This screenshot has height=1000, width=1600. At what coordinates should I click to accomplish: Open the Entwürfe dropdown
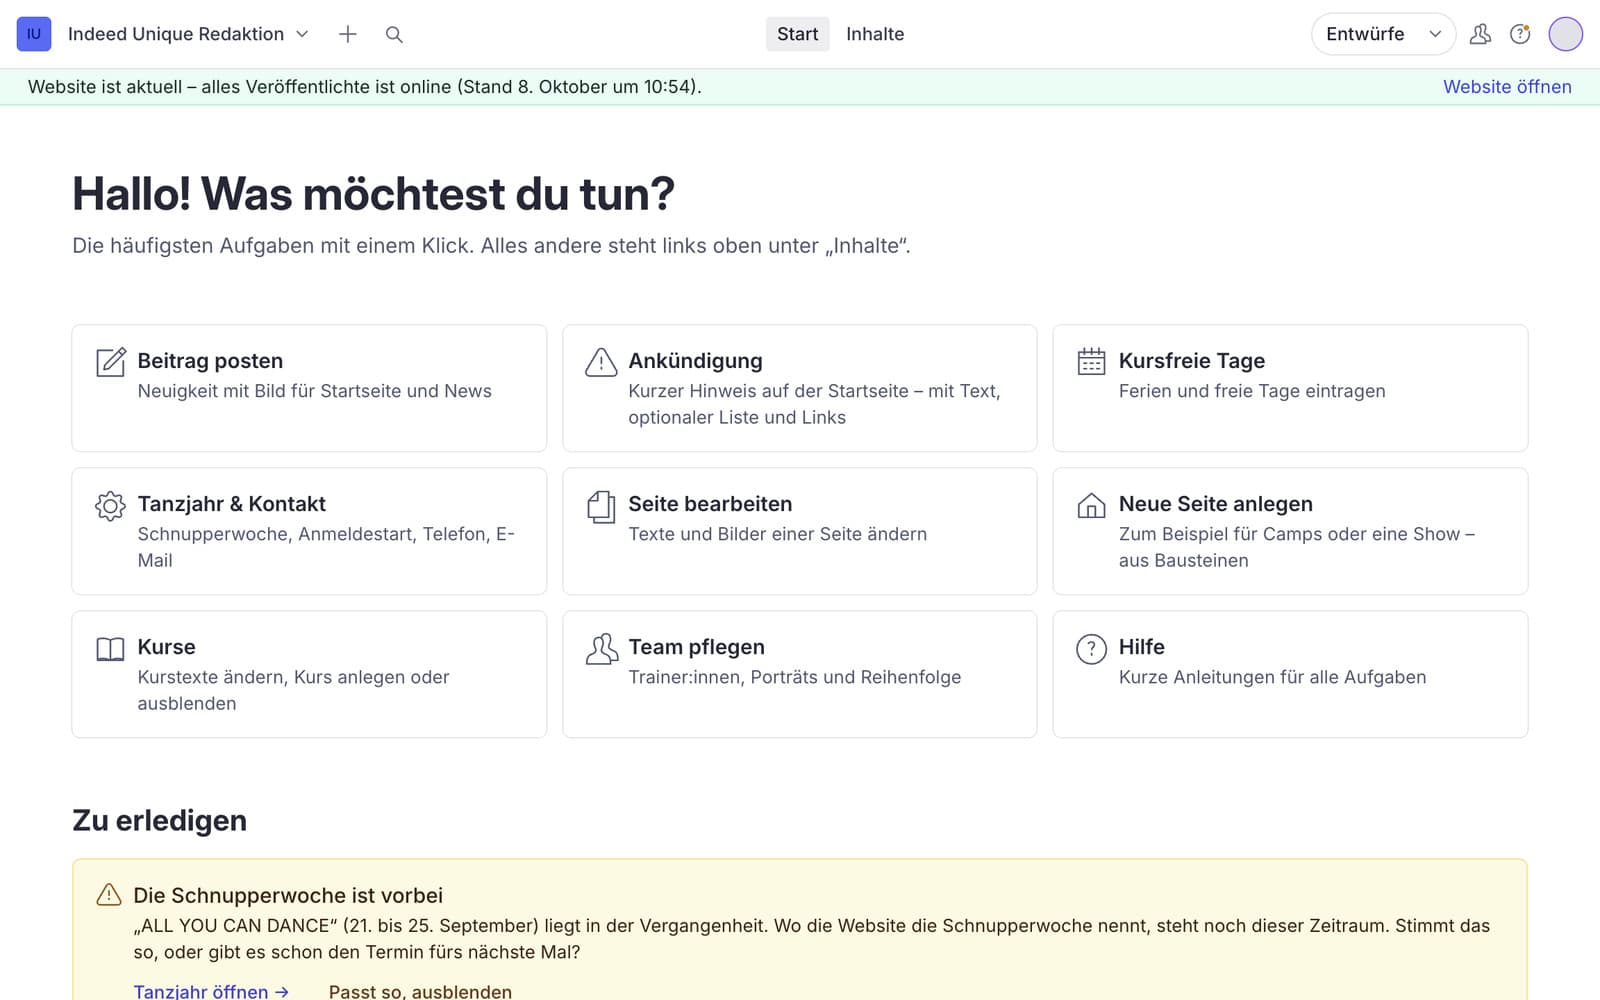pyautogui.click(x=1383, y=34)
